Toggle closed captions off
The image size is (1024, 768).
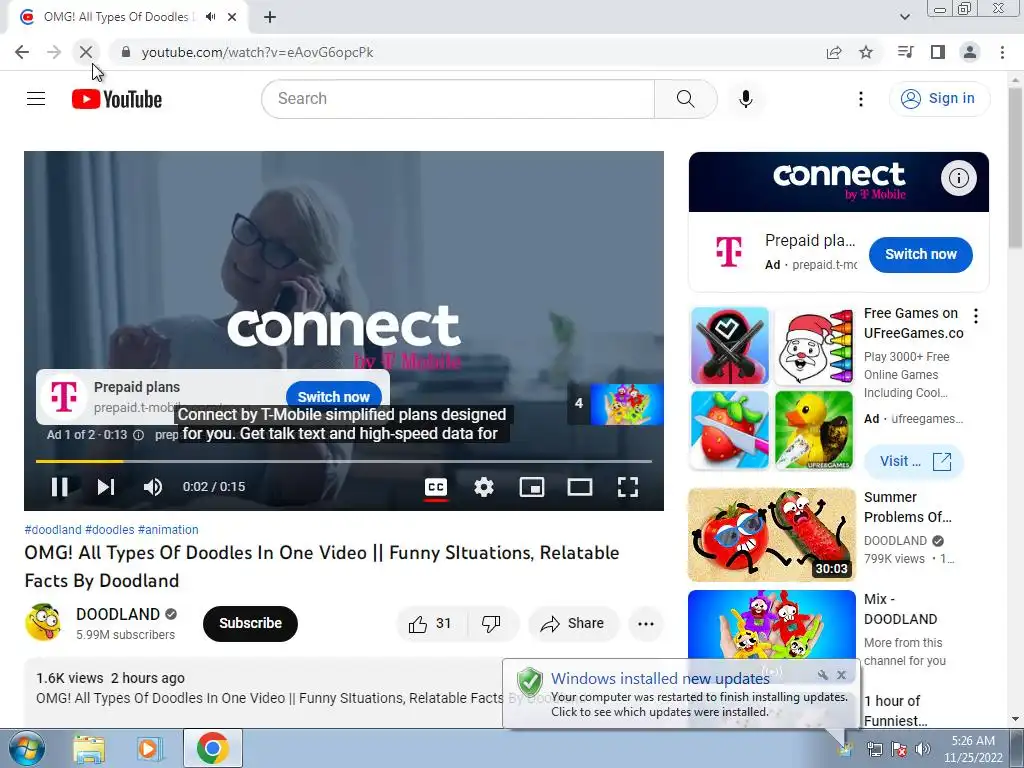[436, 487]
